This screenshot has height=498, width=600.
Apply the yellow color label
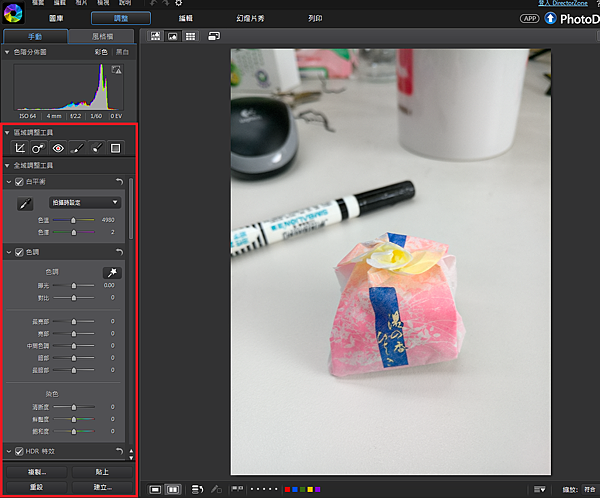(310, 489)
